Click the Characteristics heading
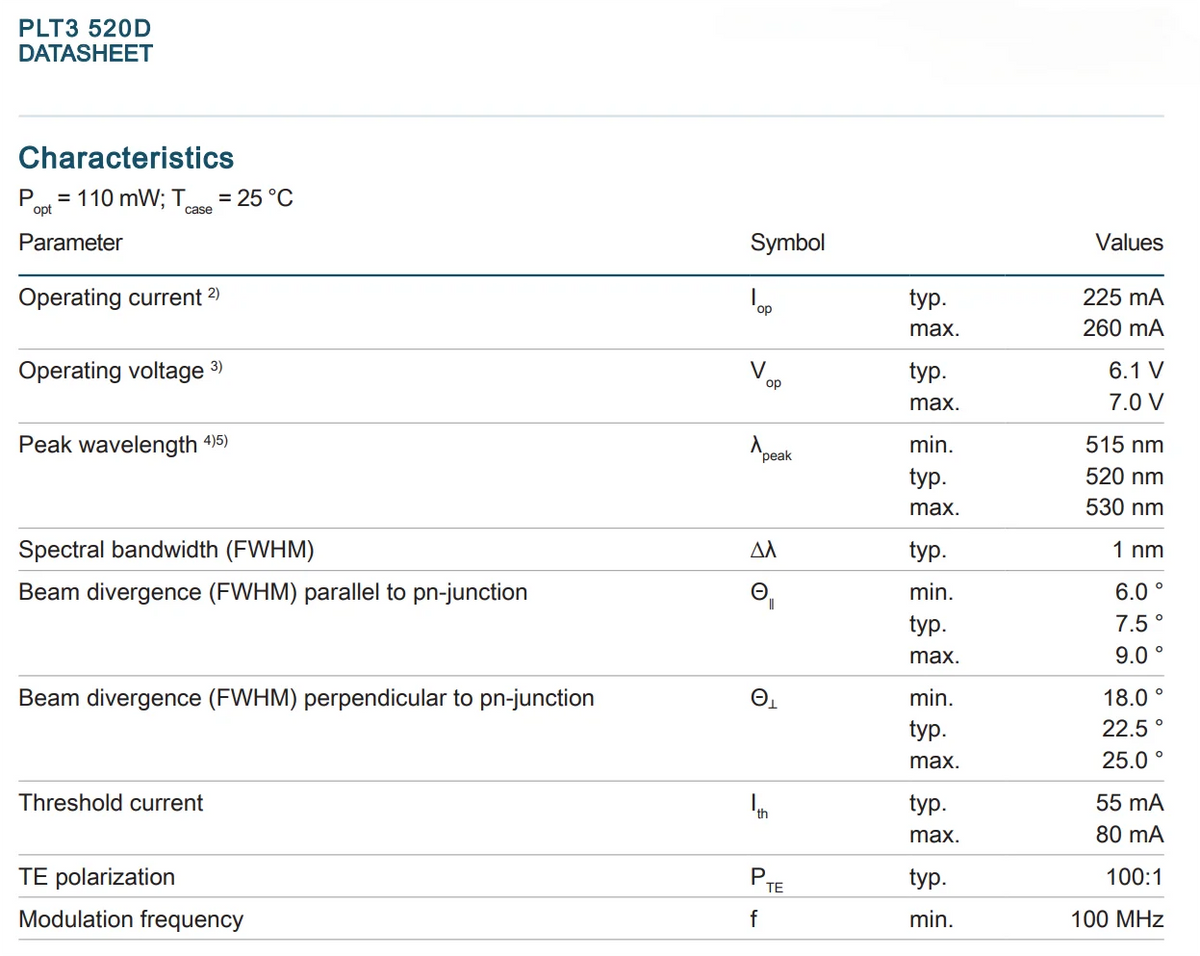Image resolution: width=1200 pixels, height=956 pixels. (x=126, y=158)
